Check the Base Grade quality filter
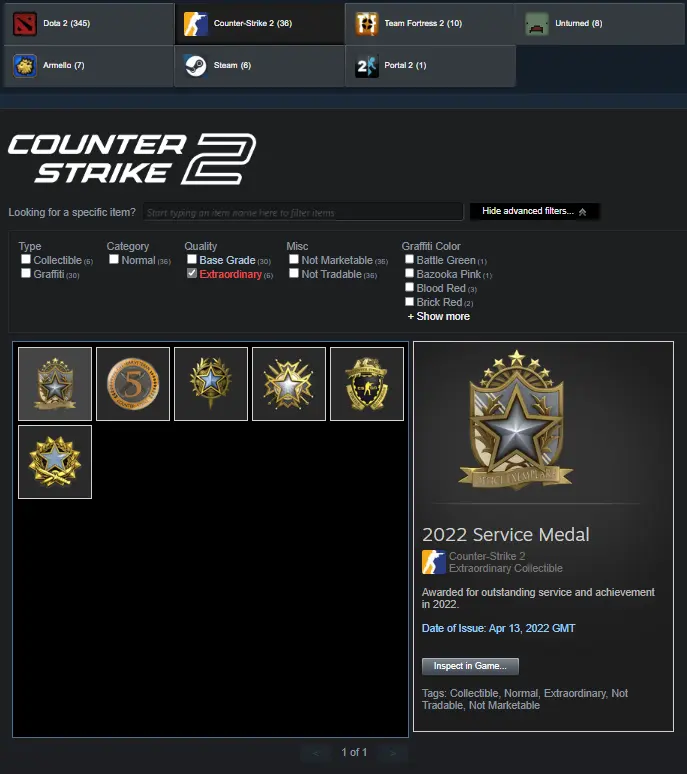 [x=191, y=259]
